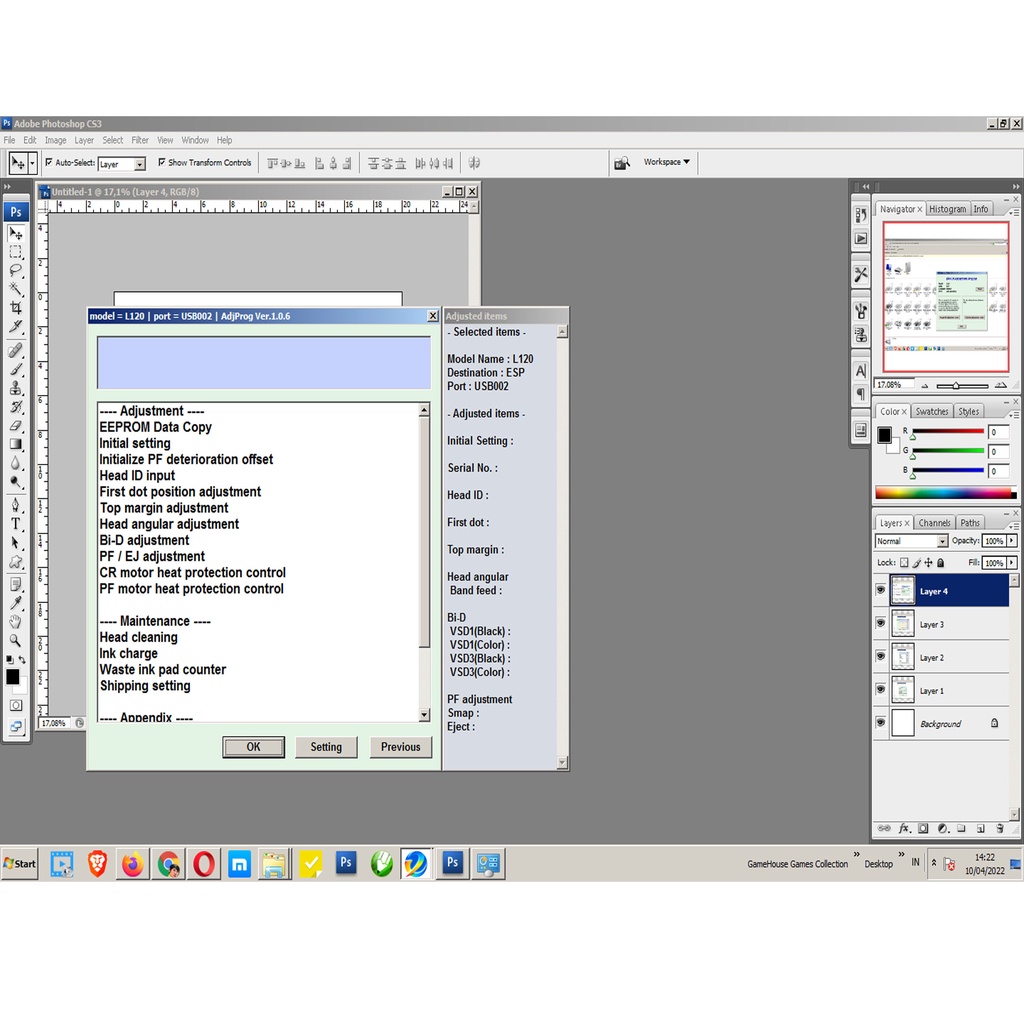Image resolution: width=1024 pixels, height=1024 pixels.
Task: Click the Setting button in AdjProg
Action: tap(326, 747)
